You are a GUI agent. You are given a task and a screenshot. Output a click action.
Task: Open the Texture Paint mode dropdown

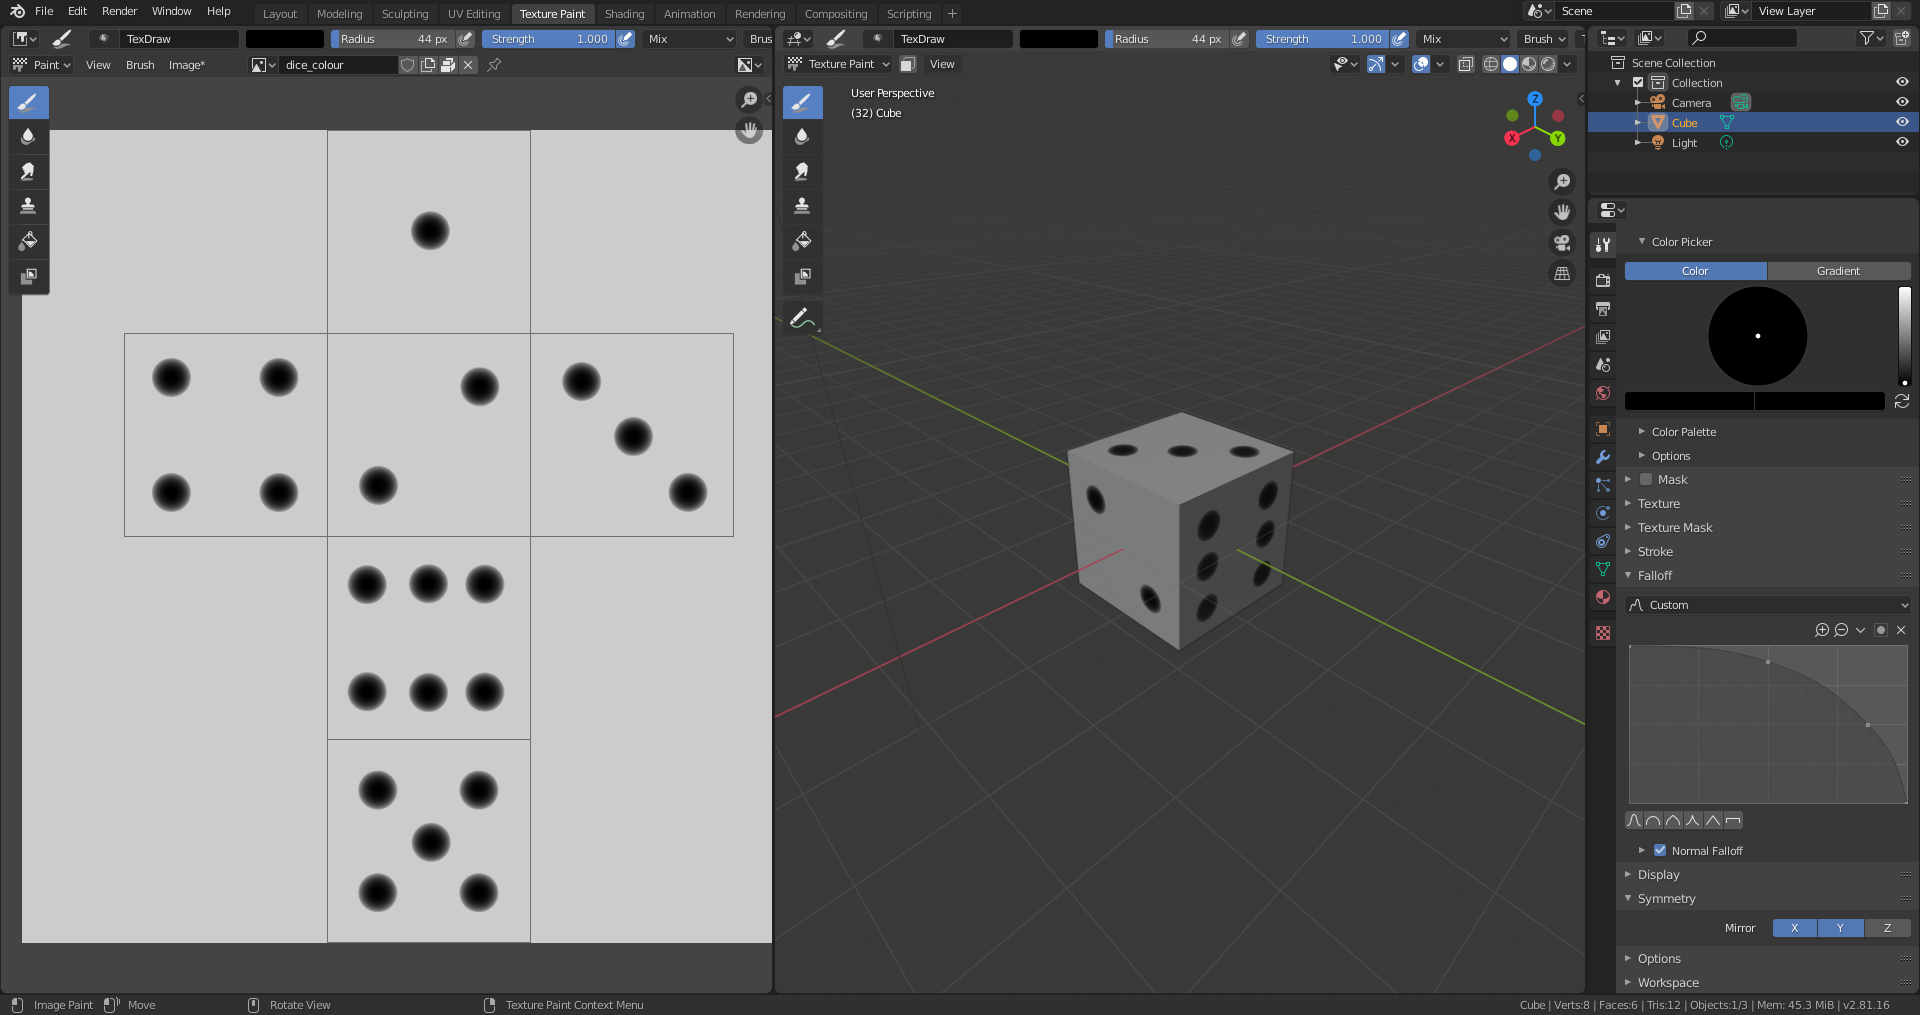(839, 64)
